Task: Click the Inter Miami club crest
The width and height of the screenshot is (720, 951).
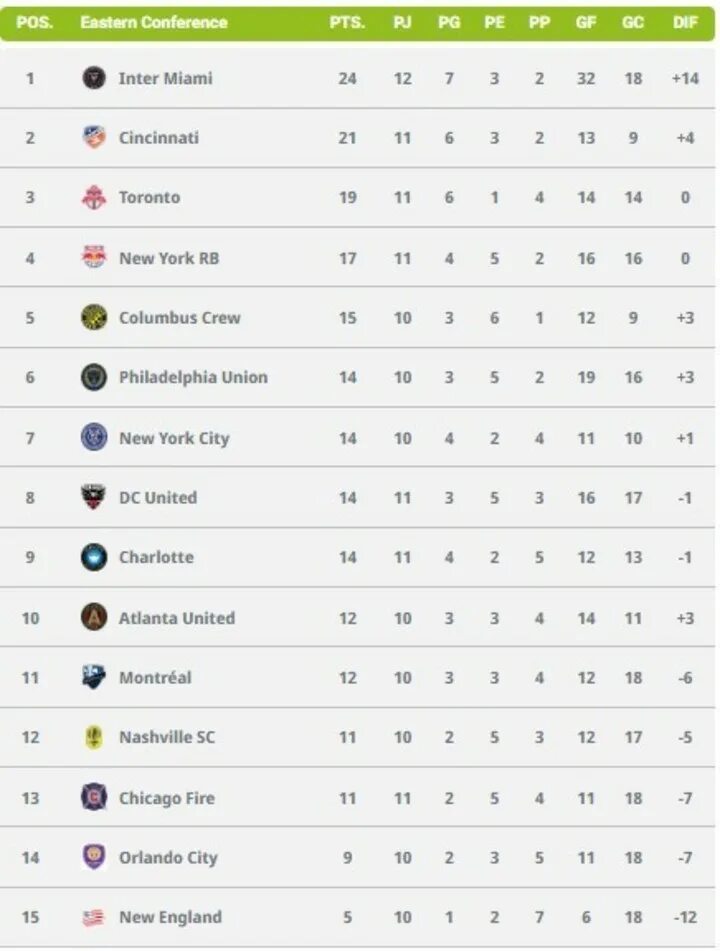Action: click(94, 78)
